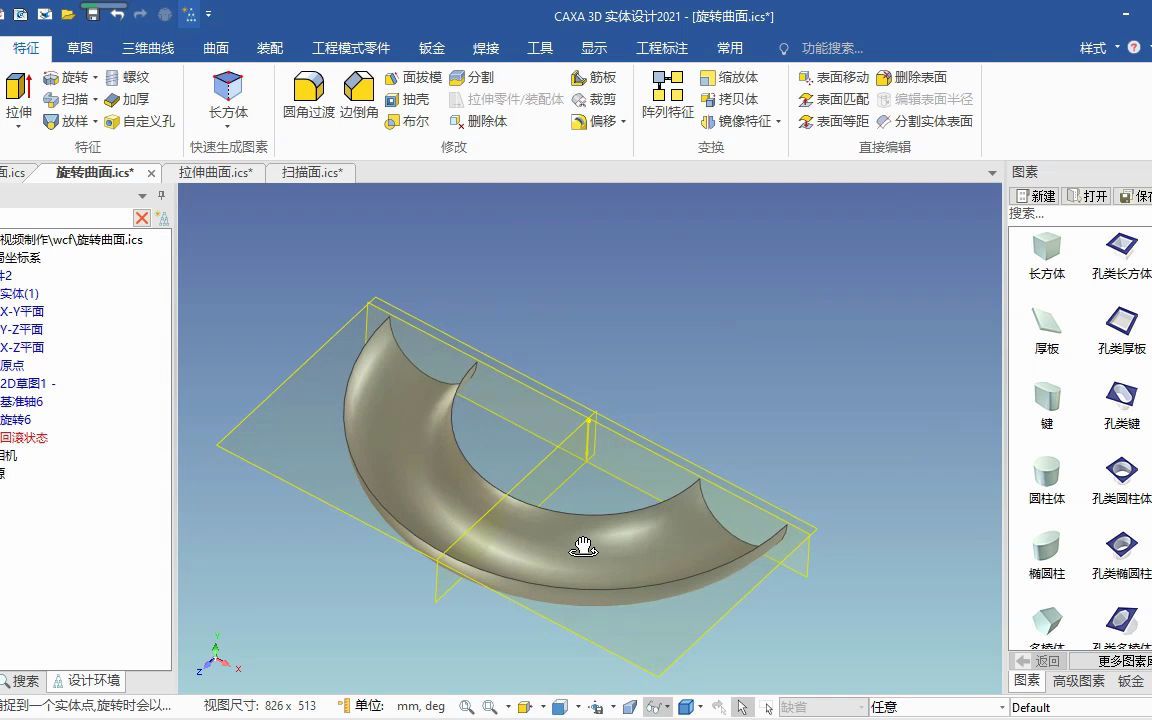Apply 边倒角 chamfer
Viewport: 1152px width, 720px height.
[359, 96]
